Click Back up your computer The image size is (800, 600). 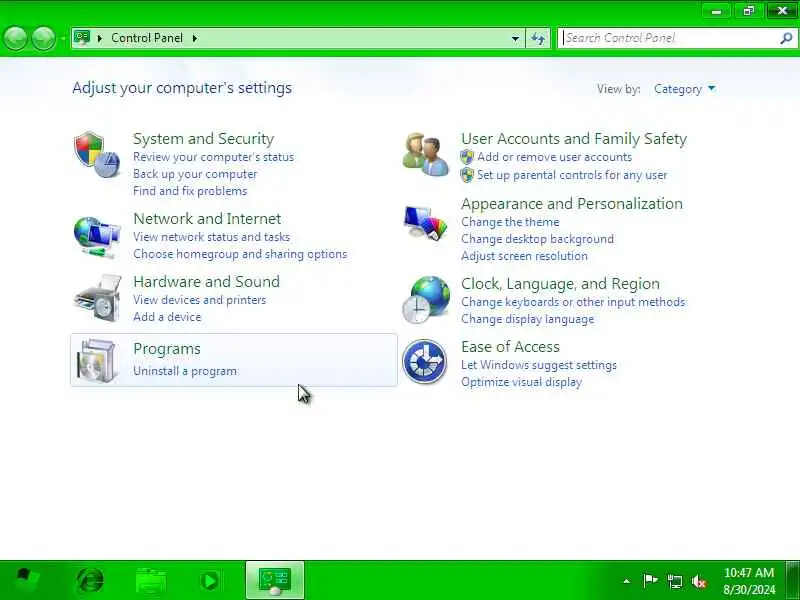195,174
